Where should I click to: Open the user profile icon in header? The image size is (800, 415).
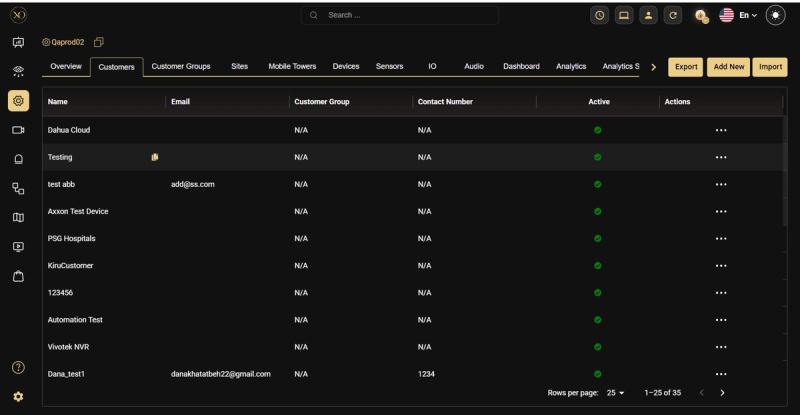click(x=648, y=15)
